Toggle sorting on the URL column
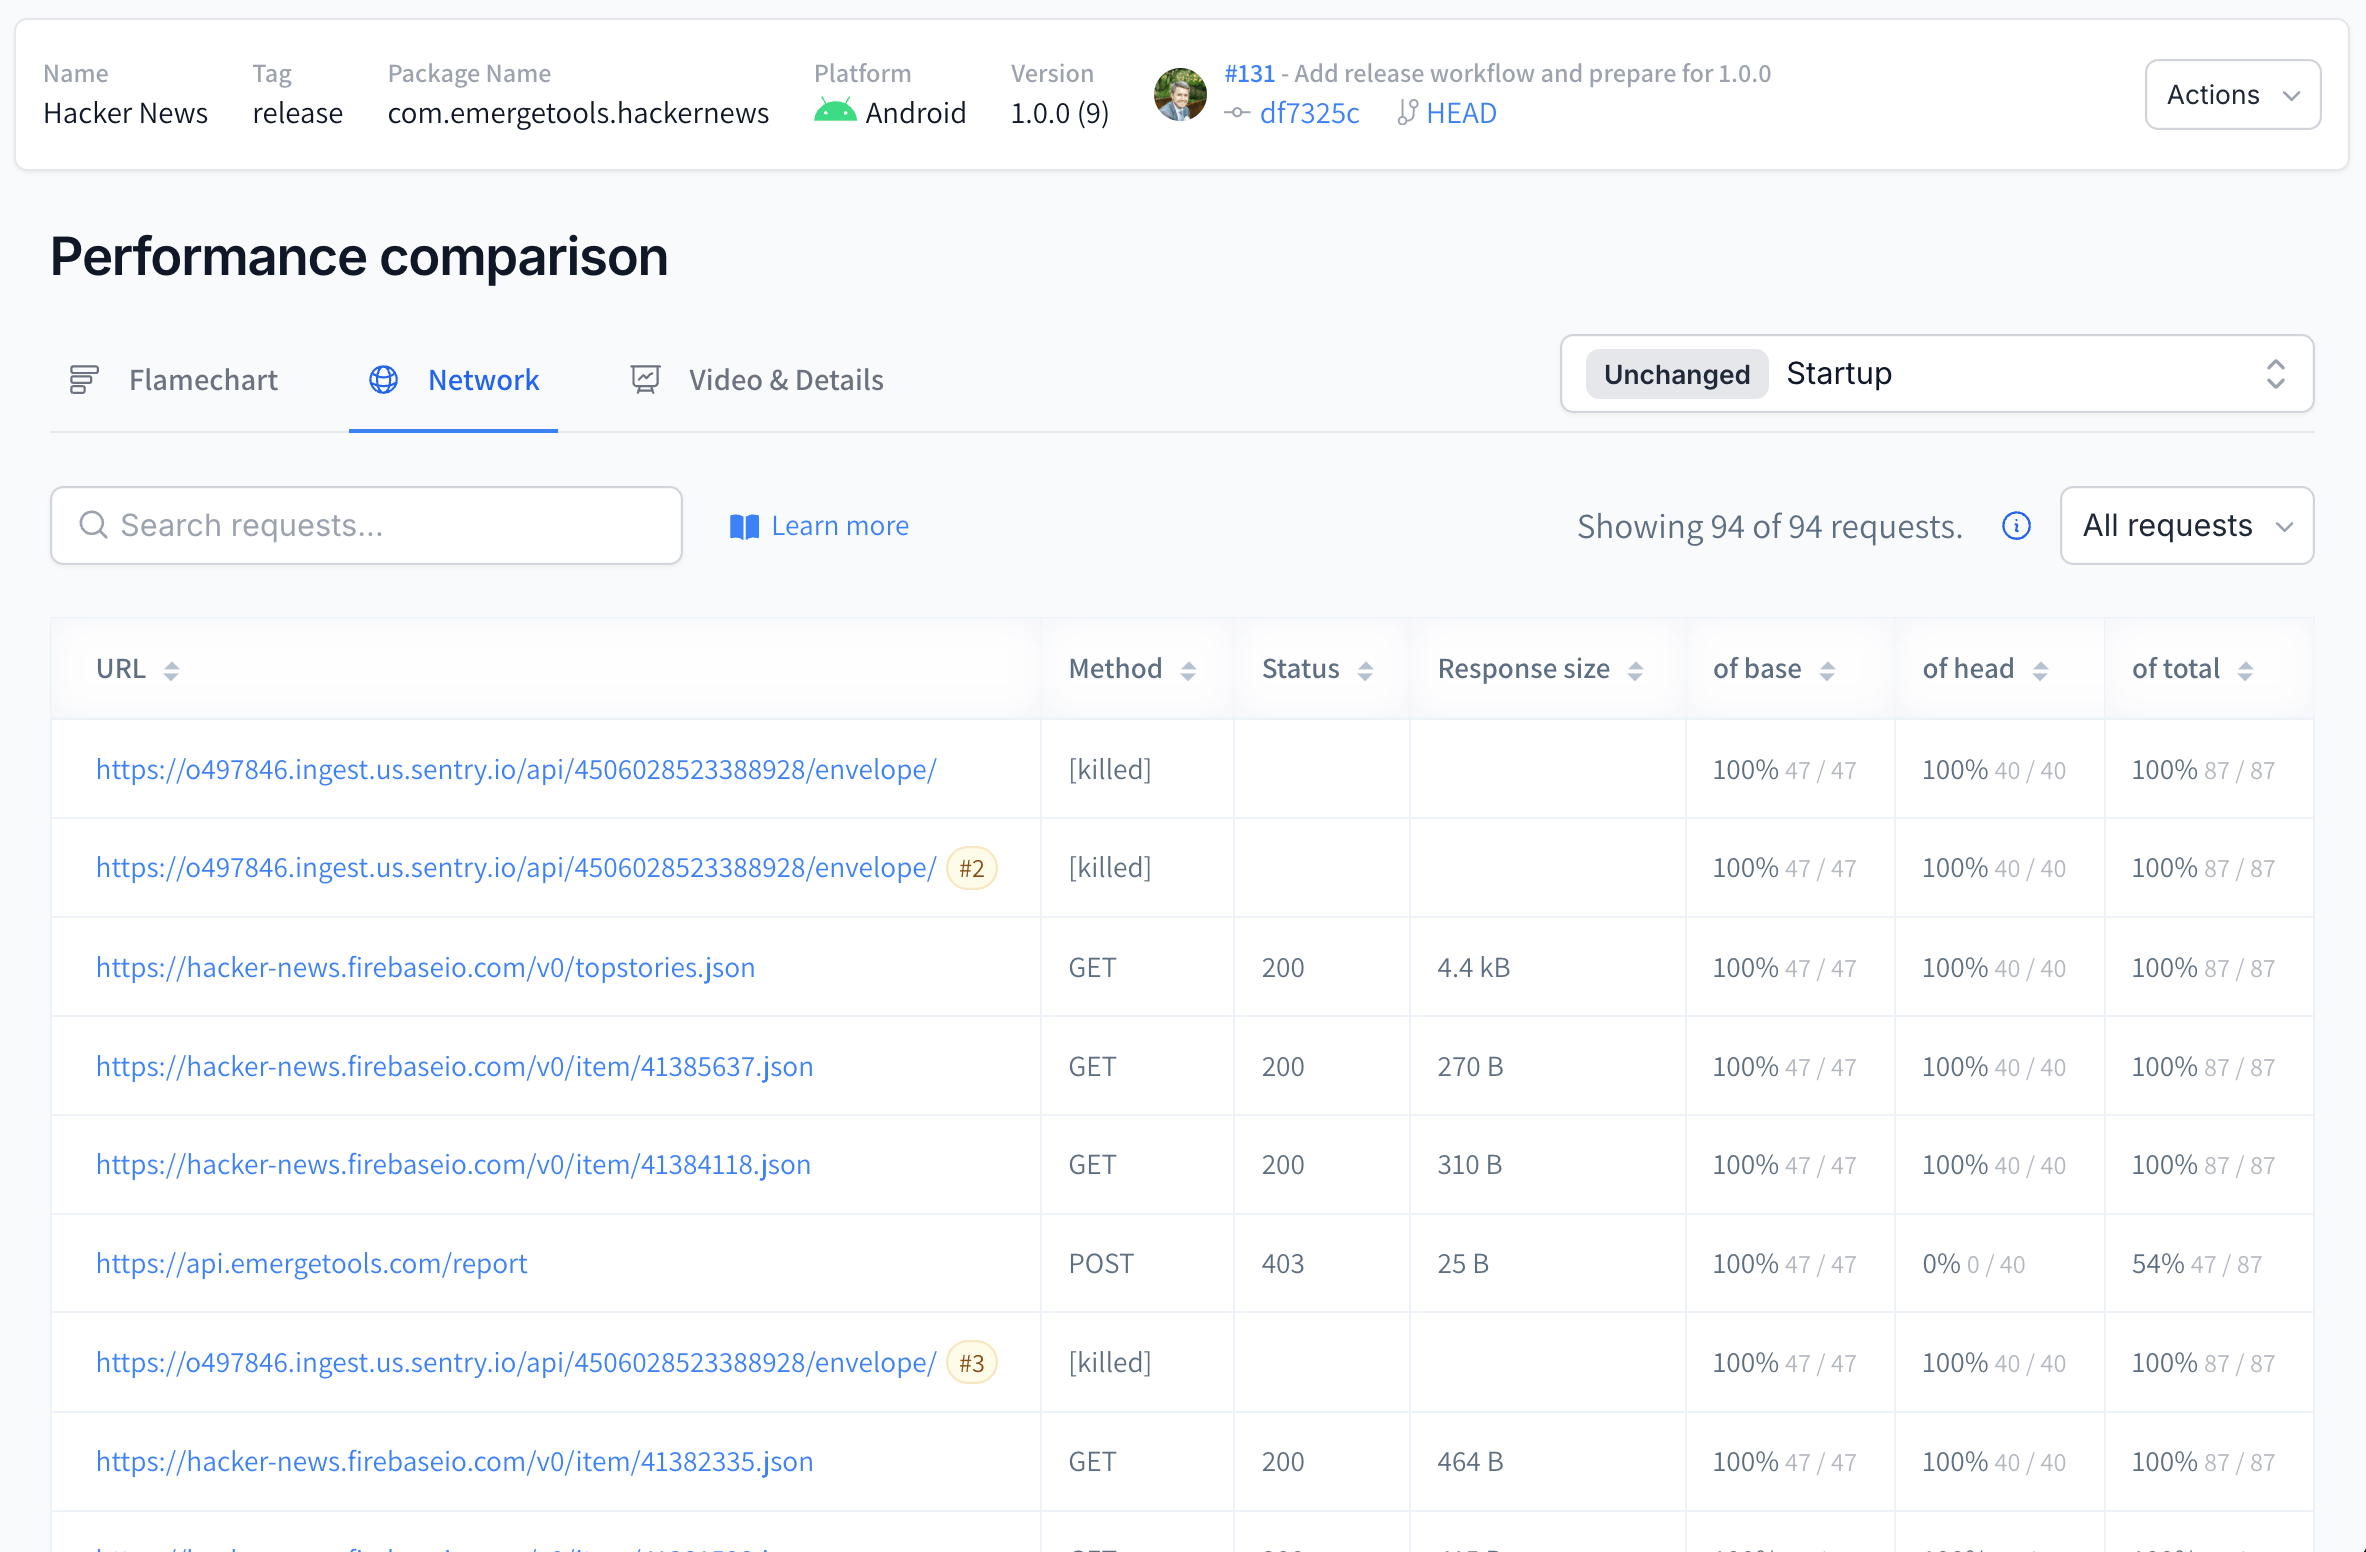 (x=171, y=669)
